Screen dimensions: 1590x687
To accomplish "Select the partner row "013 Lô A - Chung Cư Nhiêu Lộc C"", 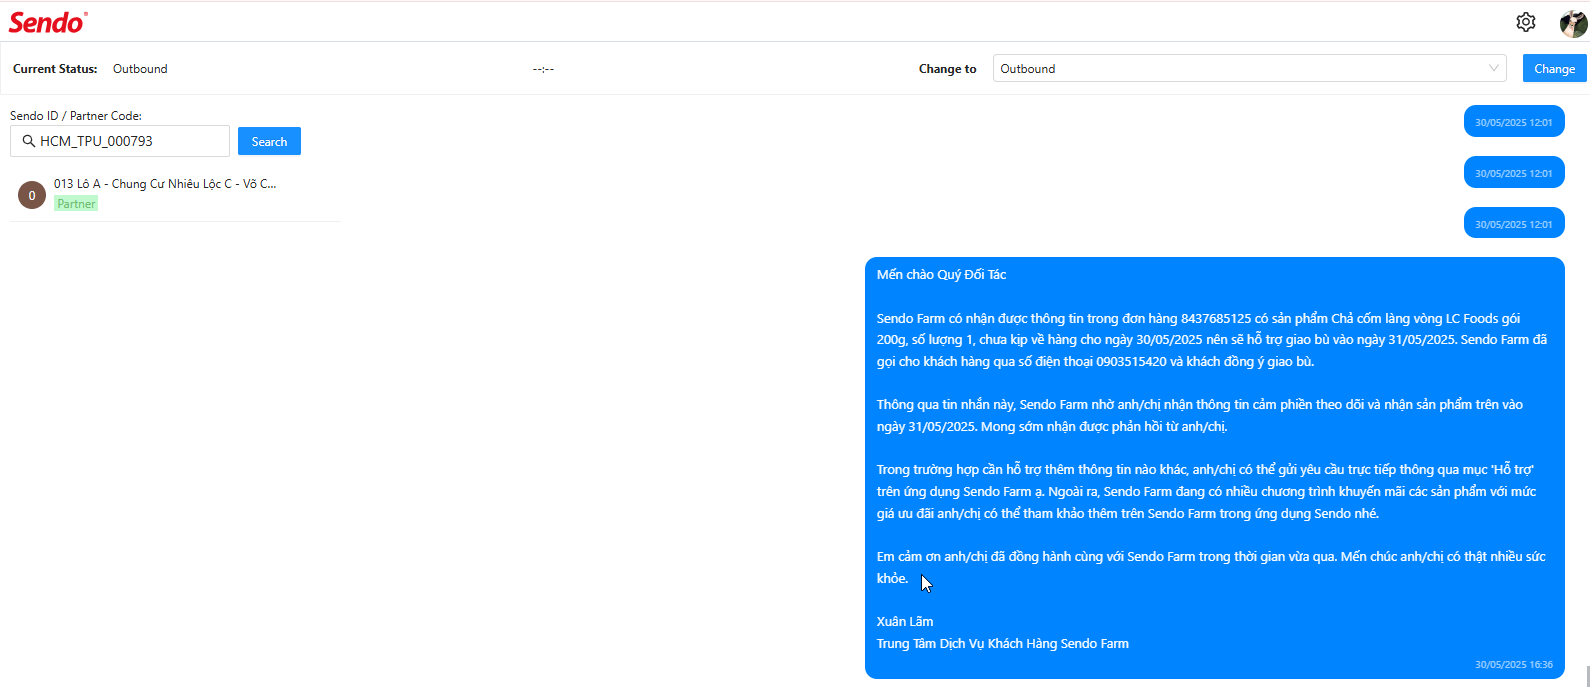I will (x=175, y=194).
